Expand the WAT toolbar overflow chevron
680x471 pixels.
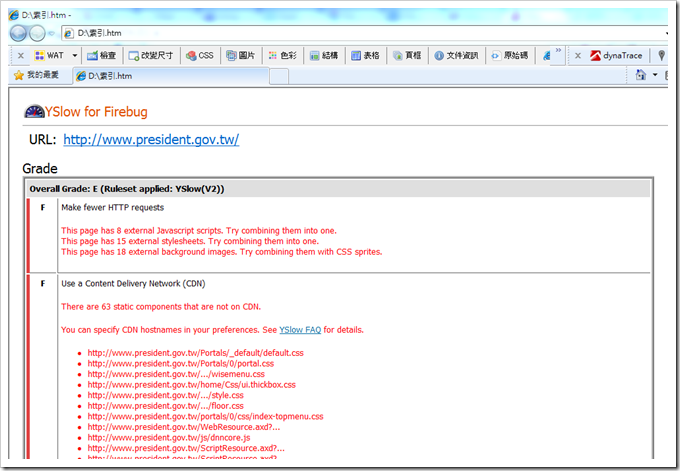click(x=558, y=50)
